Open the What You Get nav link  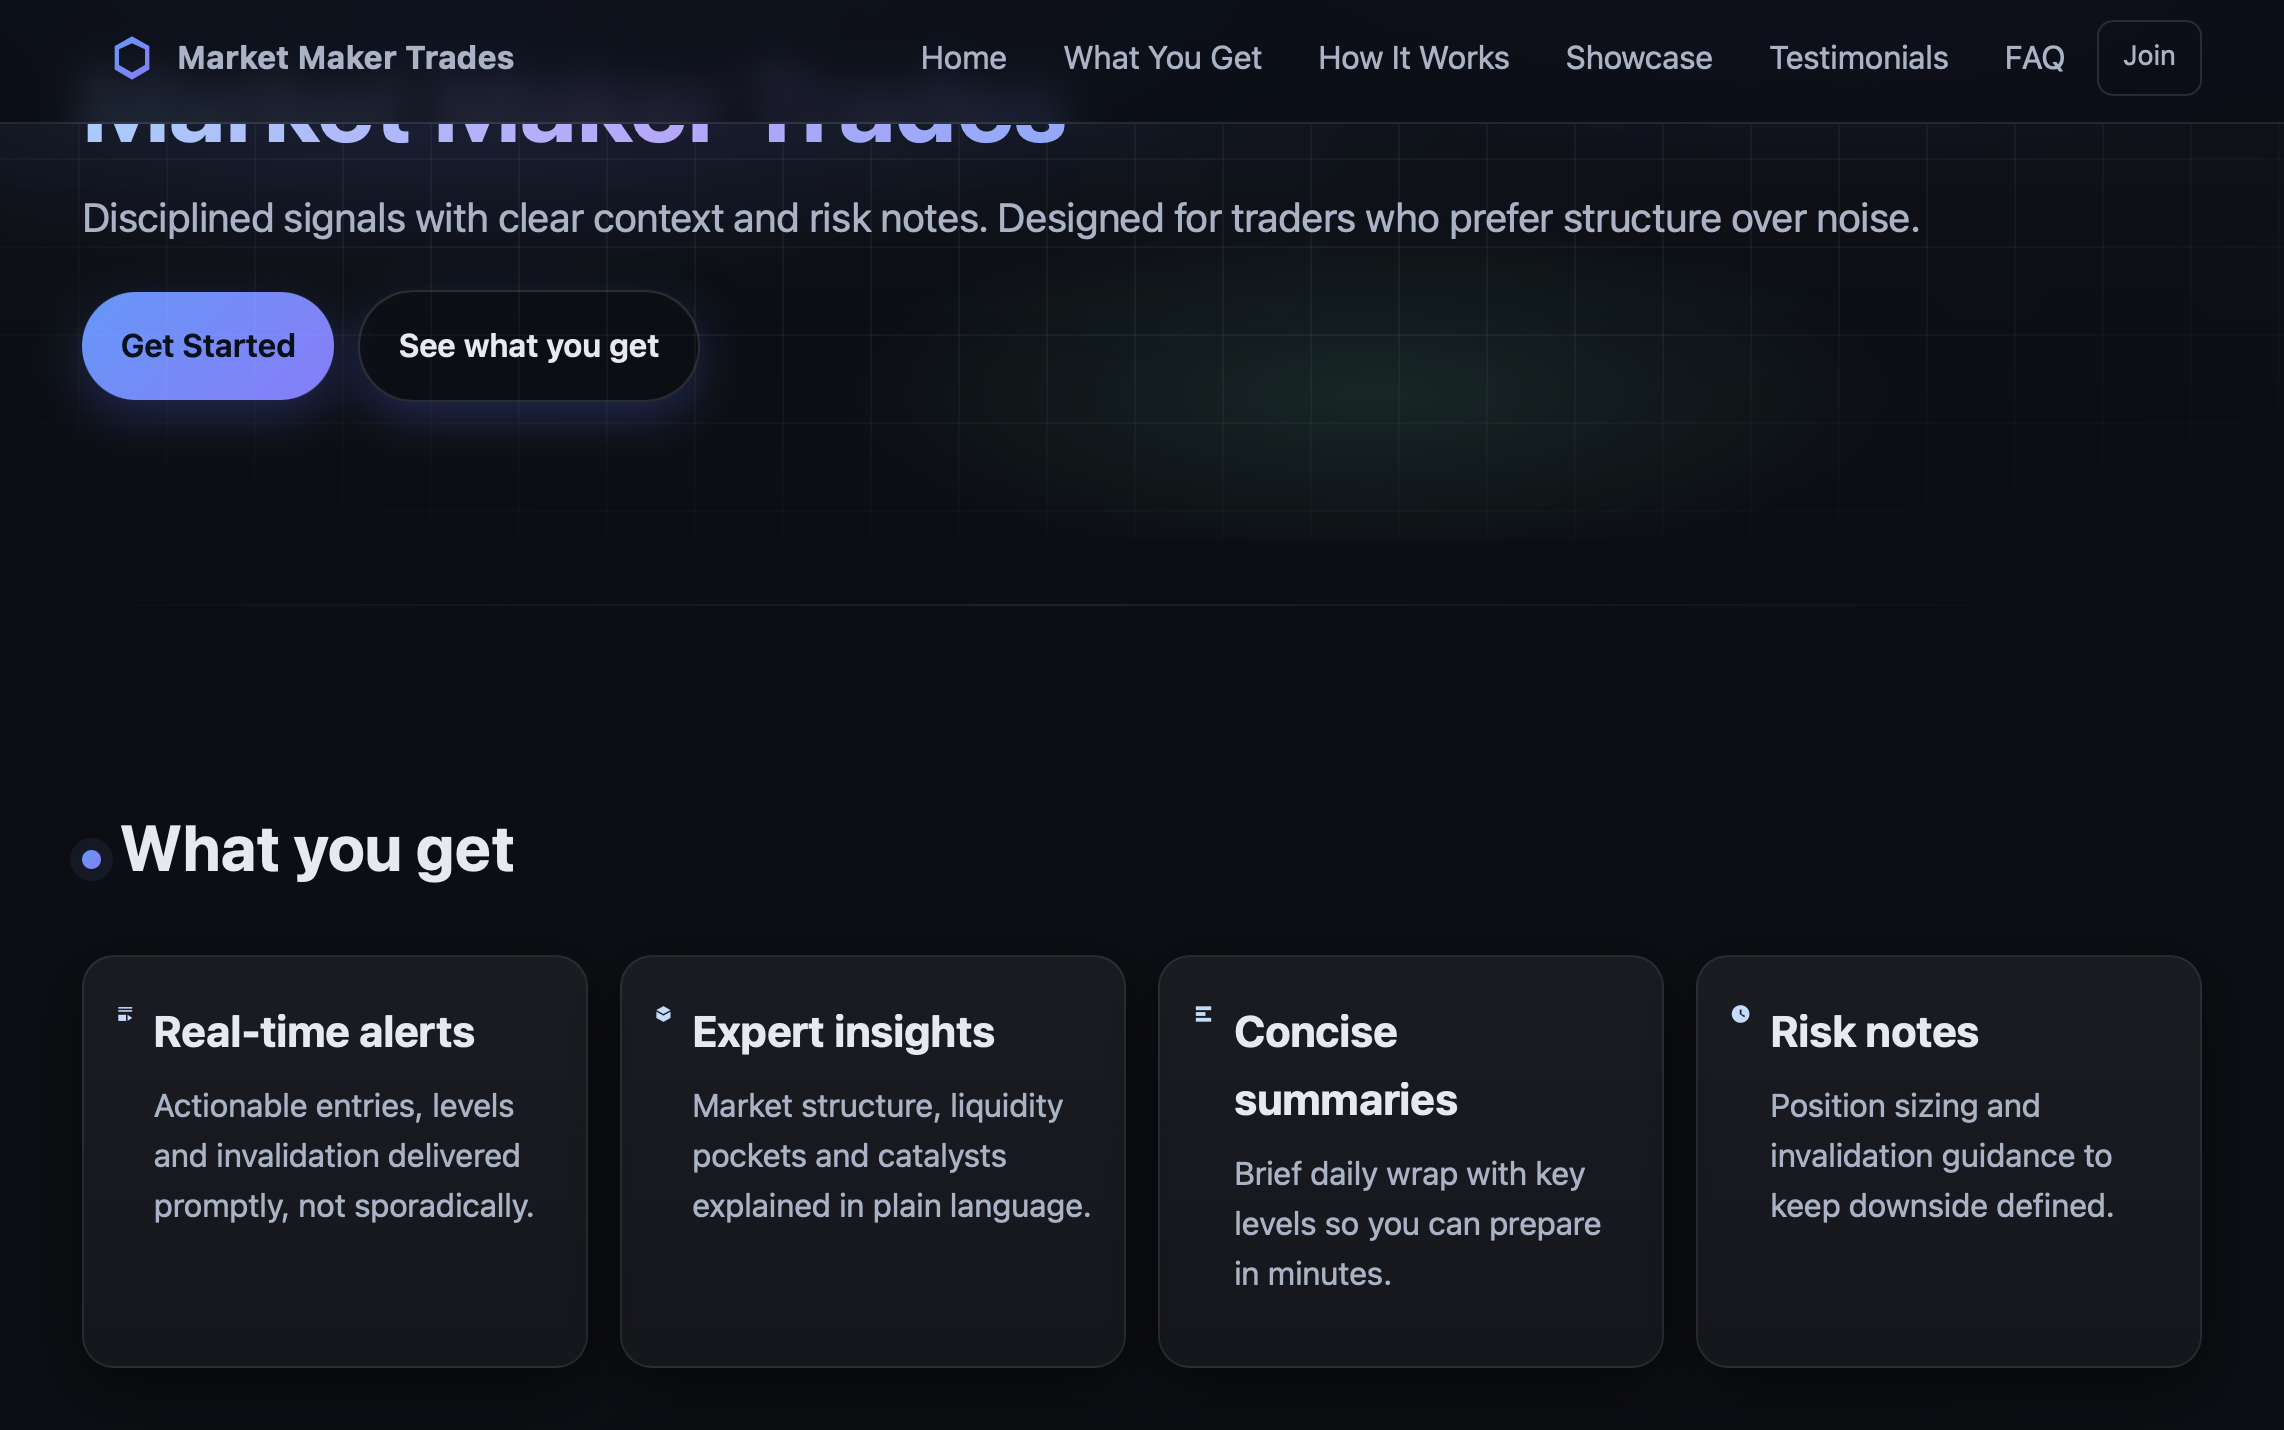(1162, 58)
